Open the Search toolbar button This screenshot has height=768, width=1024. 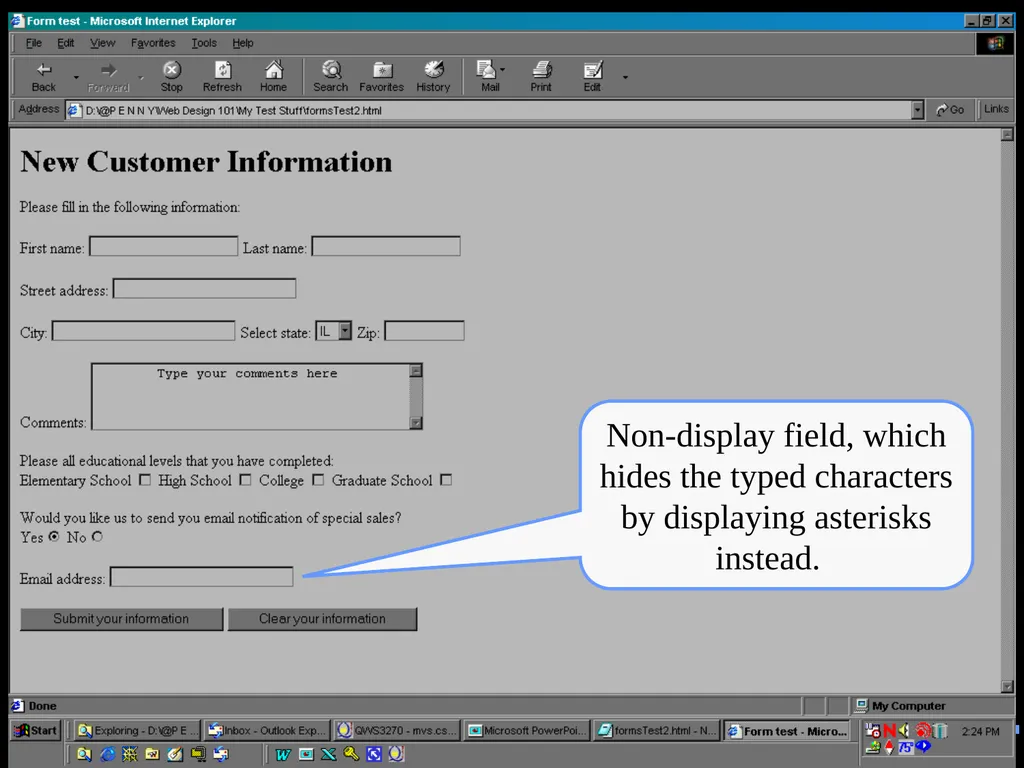(x=330, y=76)
